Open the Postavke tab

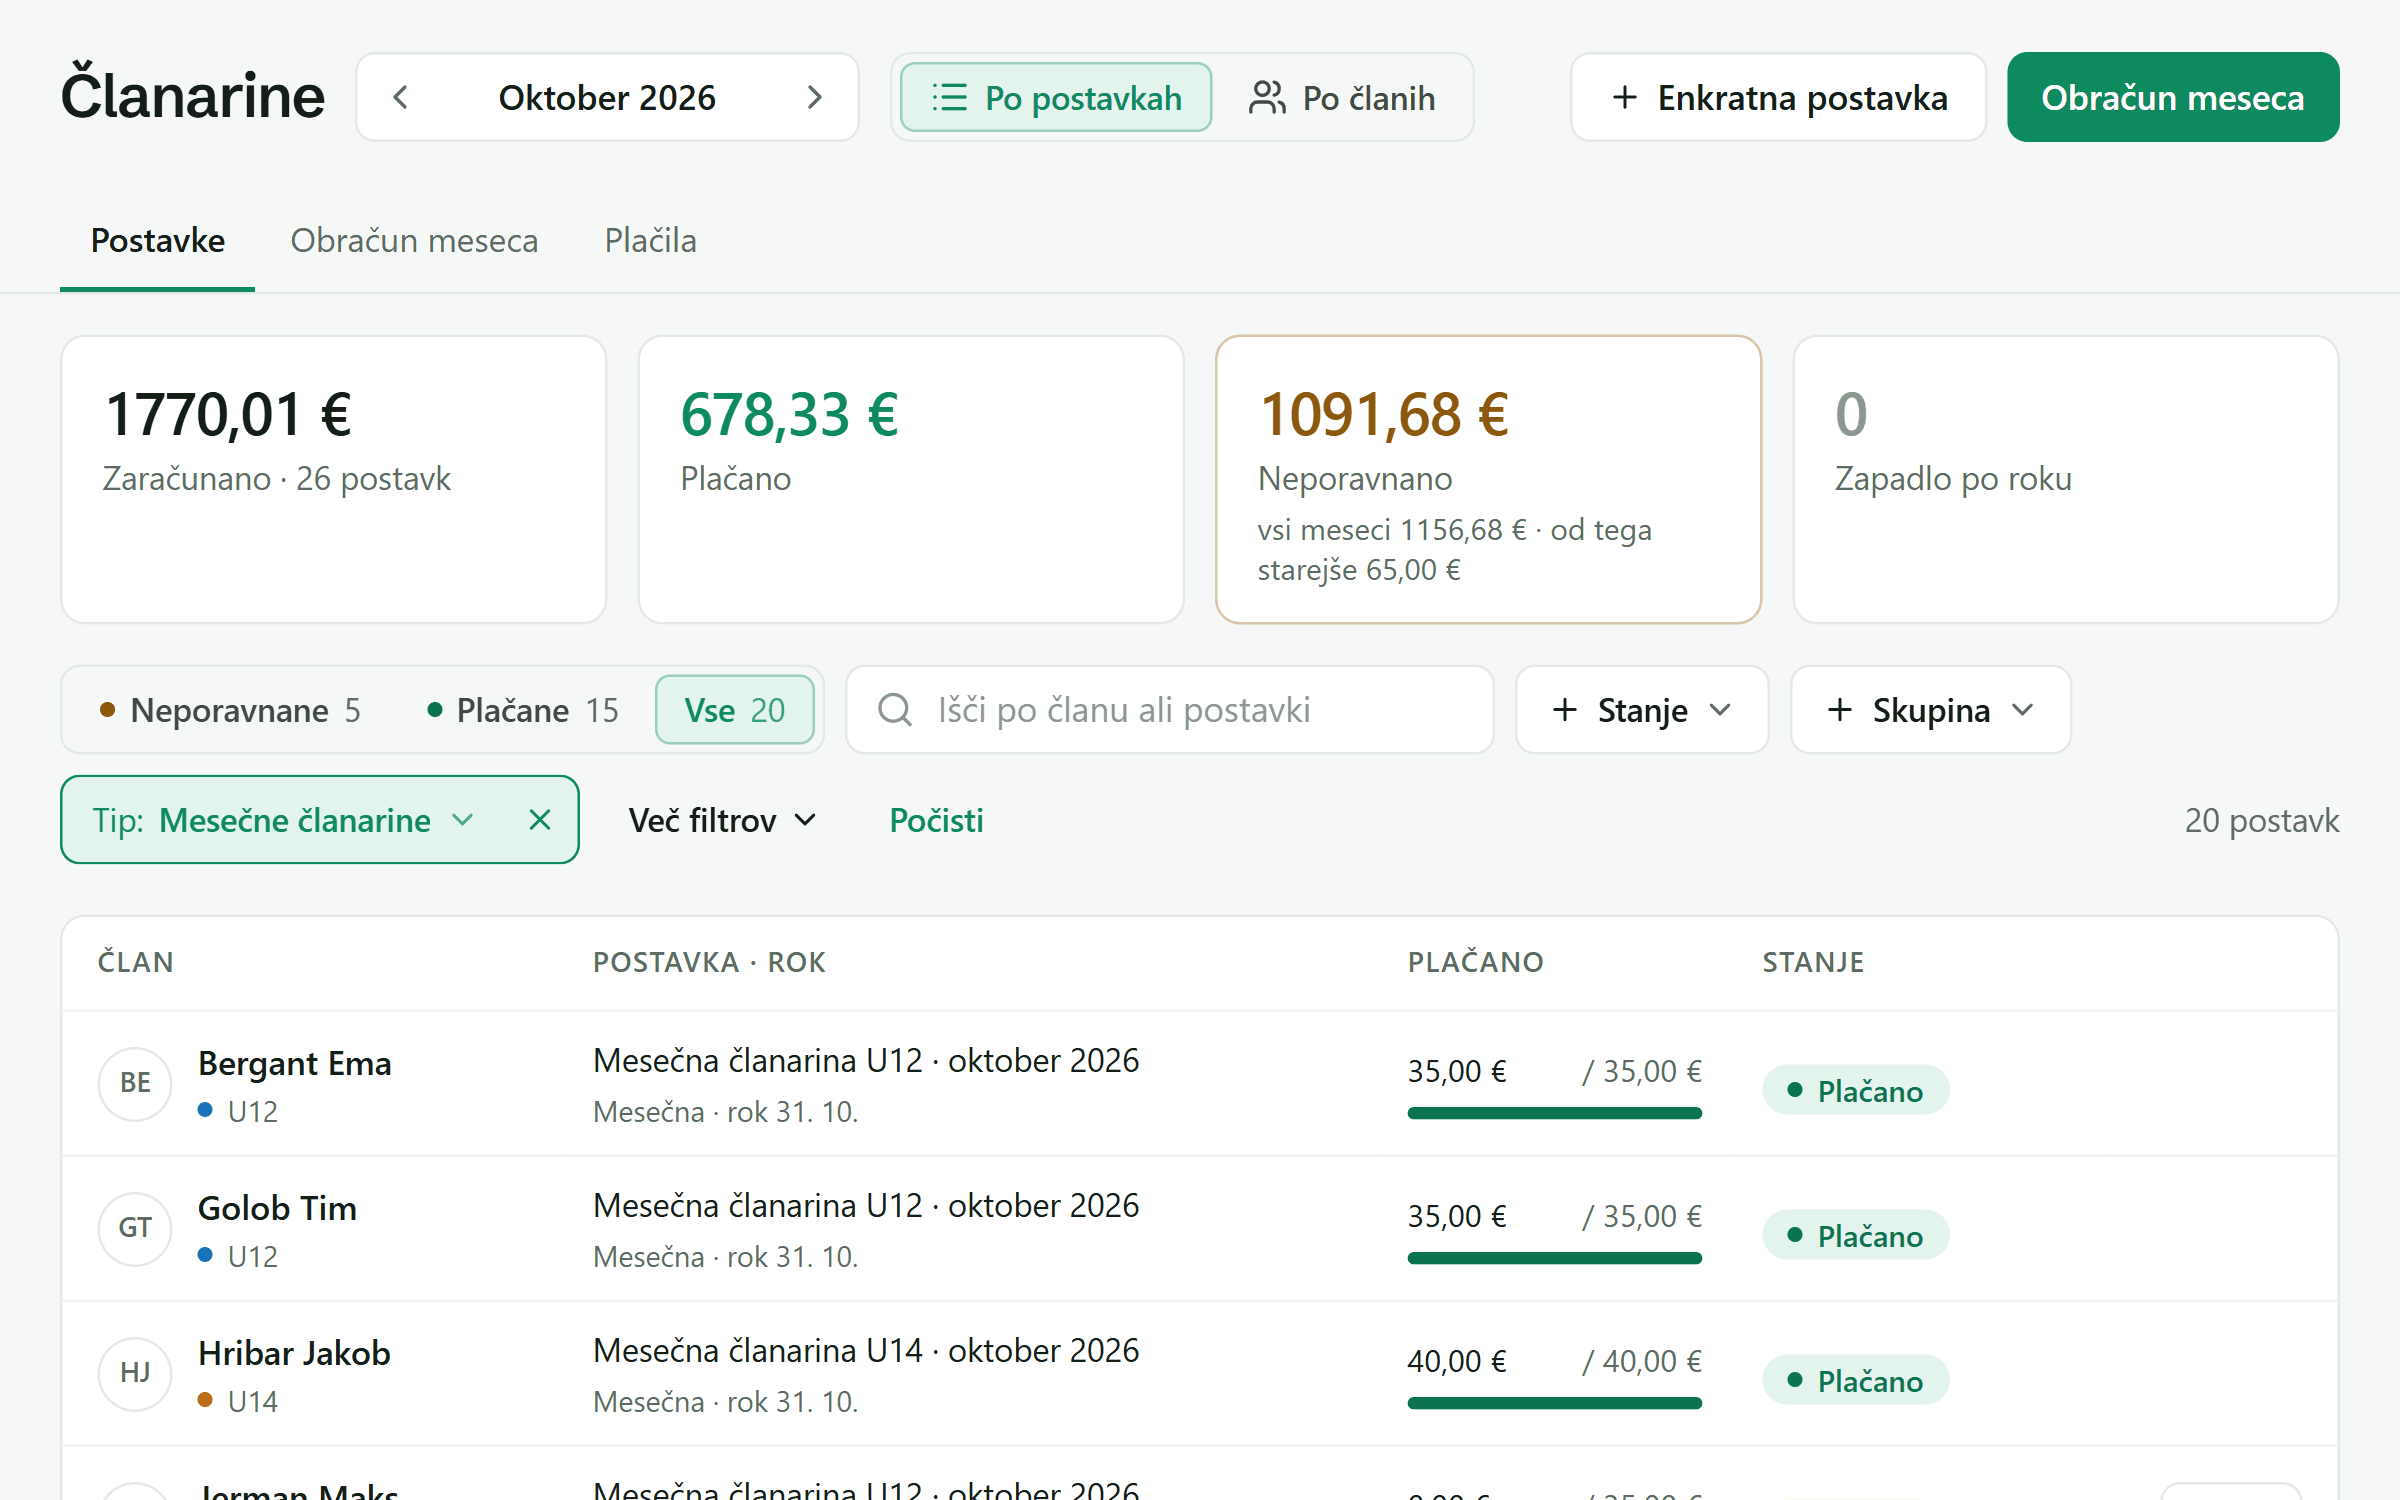click(158, 241)
